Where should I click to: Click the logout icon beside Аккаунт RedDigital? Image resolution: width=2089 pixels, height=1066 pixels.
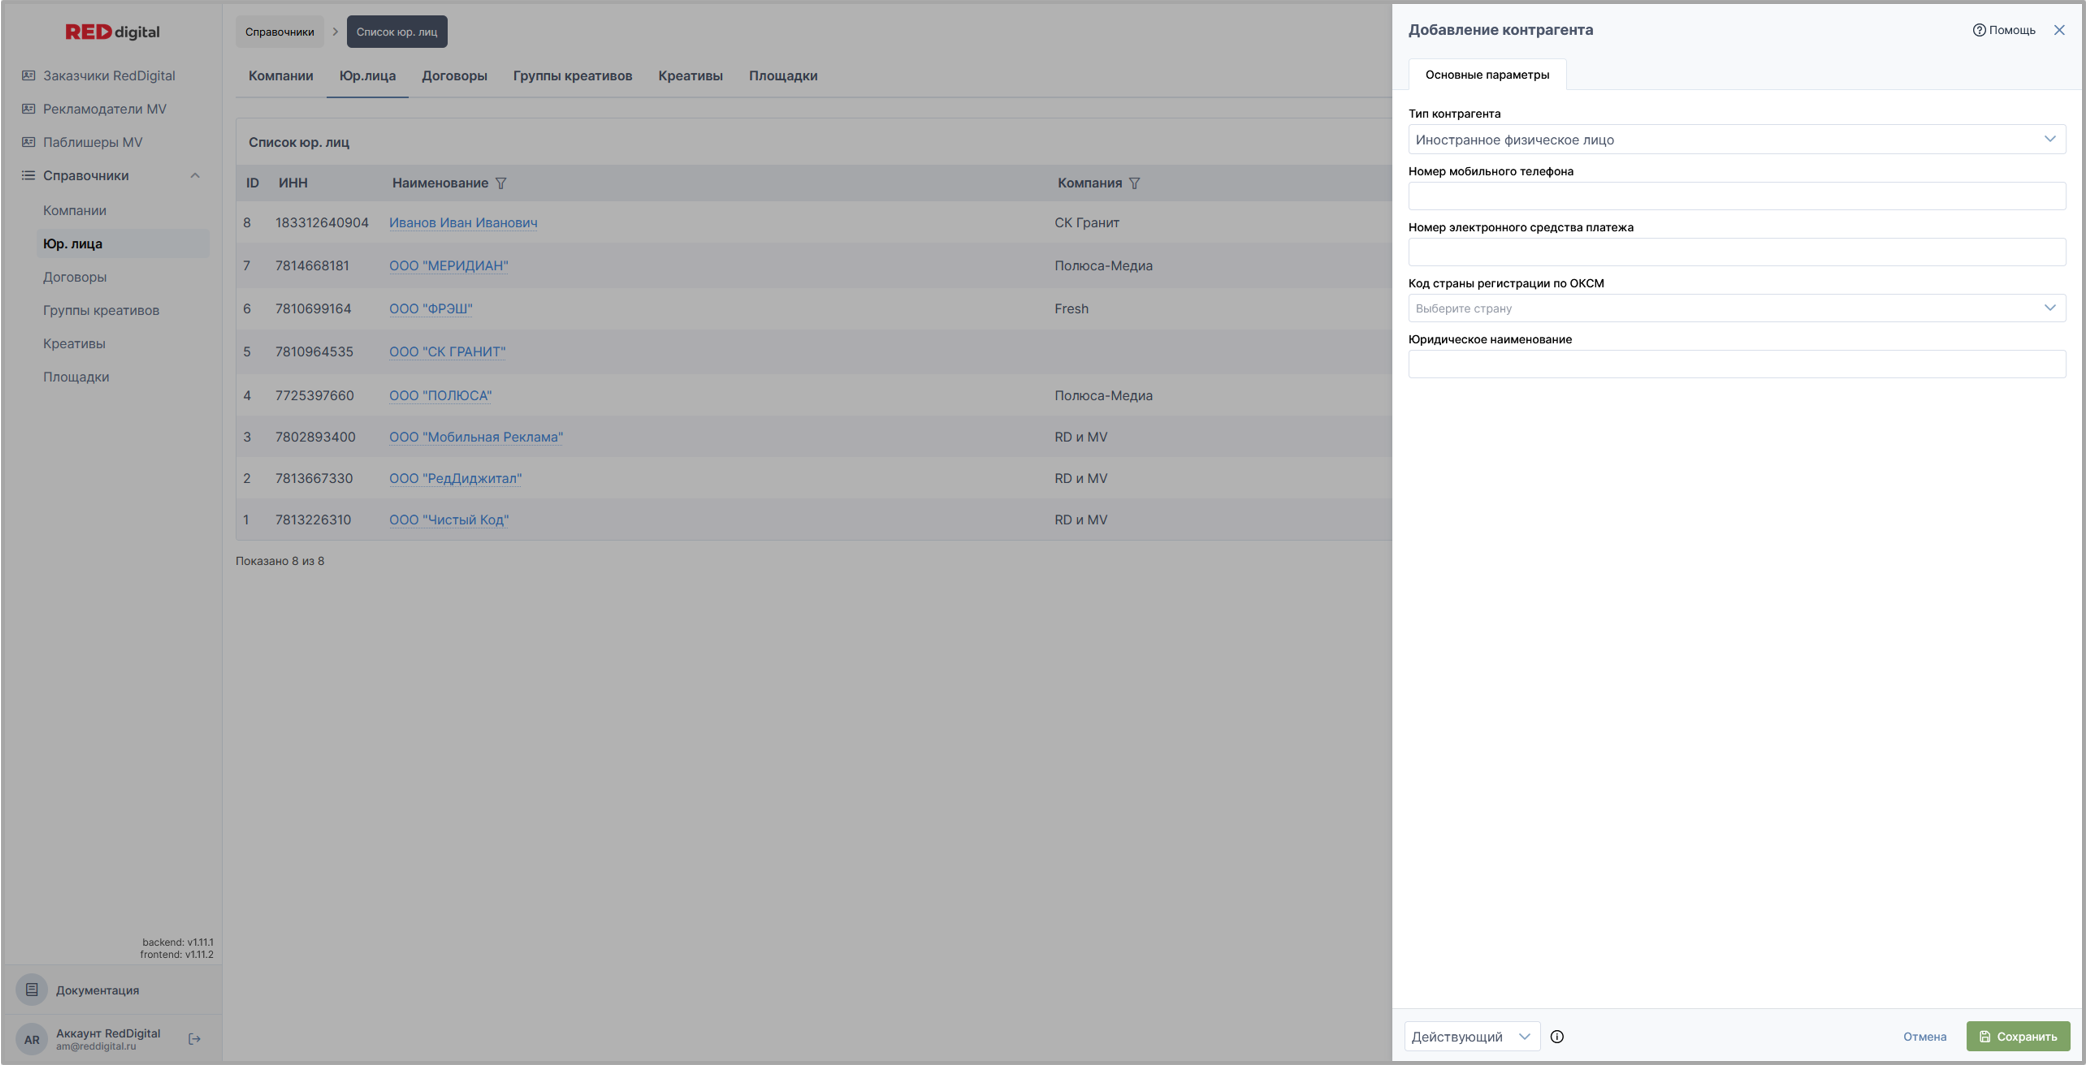coord(195,1039)
